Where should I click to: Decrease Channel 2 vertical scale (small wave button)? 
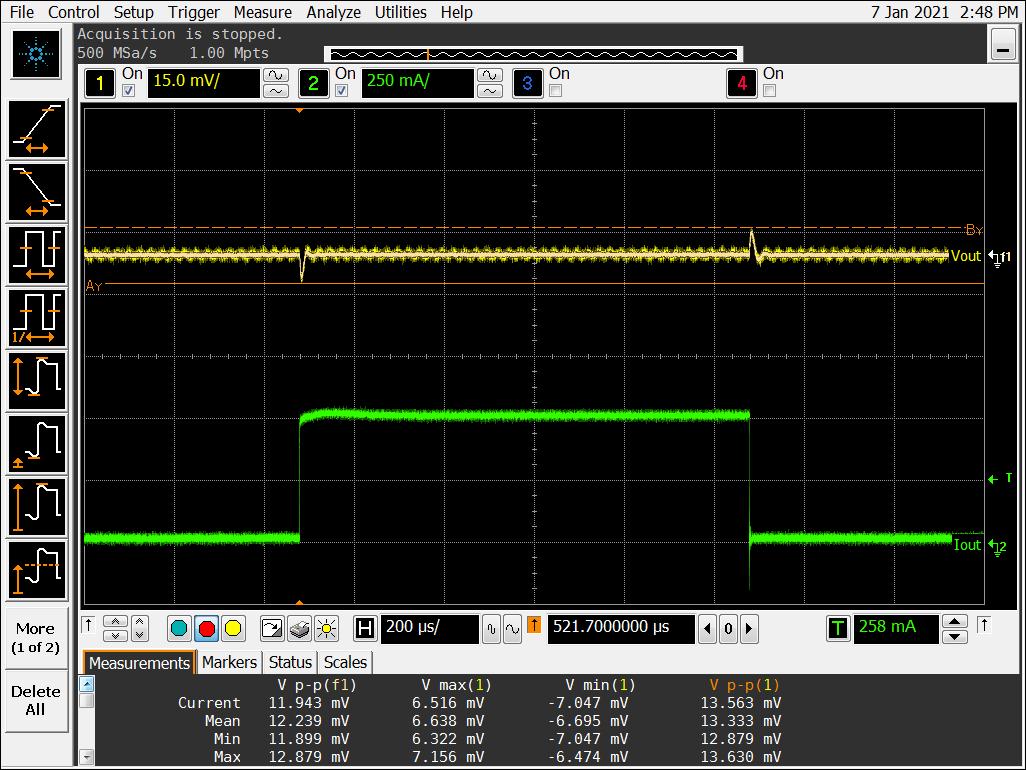(489, 91)
